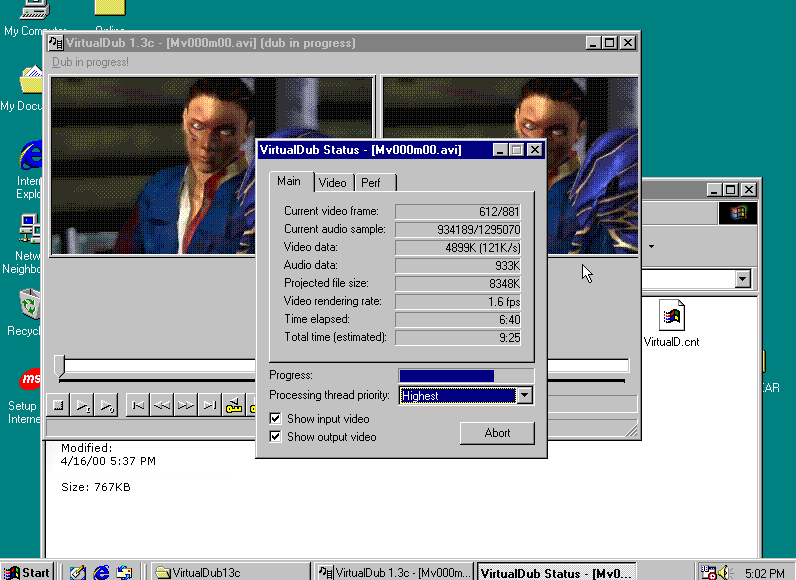Click the step forward double-arrow button
Viewport: 796px width, 580px height.
(186, 405)
